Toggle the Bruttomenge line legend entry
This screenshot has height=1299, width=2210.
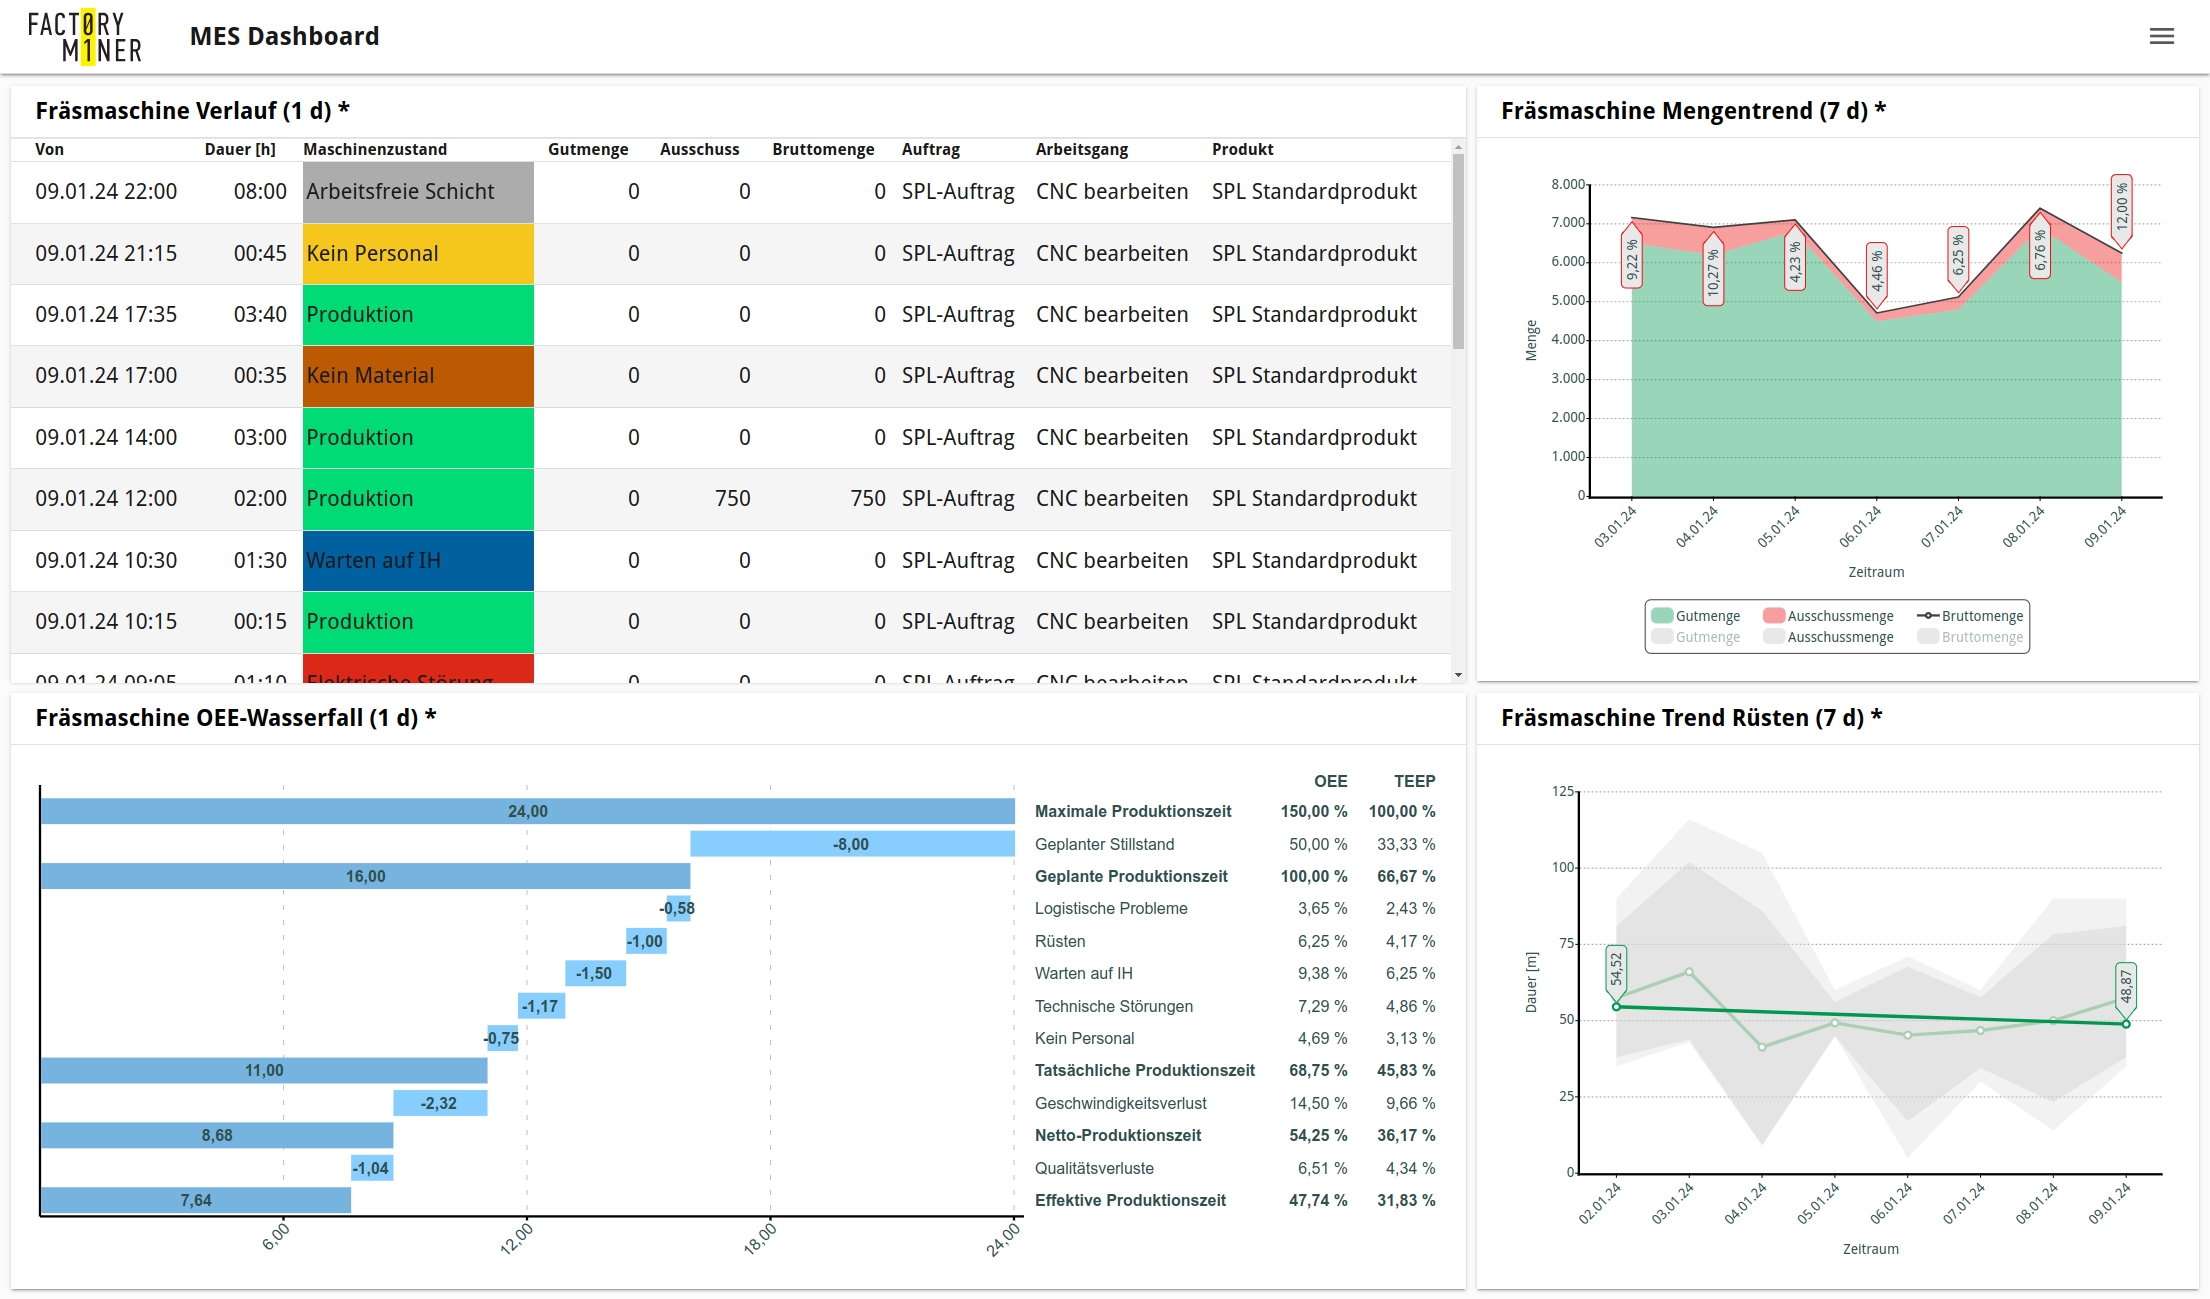pyautogui.click(x=1970, y=616)
